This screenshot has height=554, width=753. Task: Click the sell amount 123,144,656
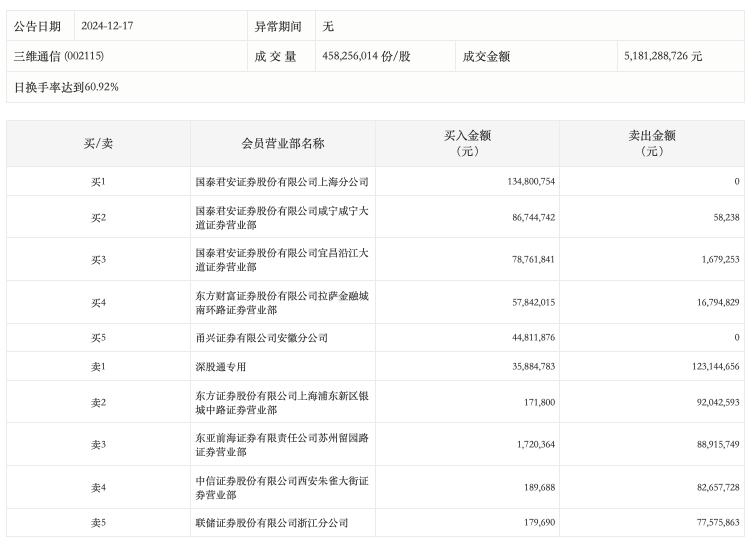(x=716, y=366)
